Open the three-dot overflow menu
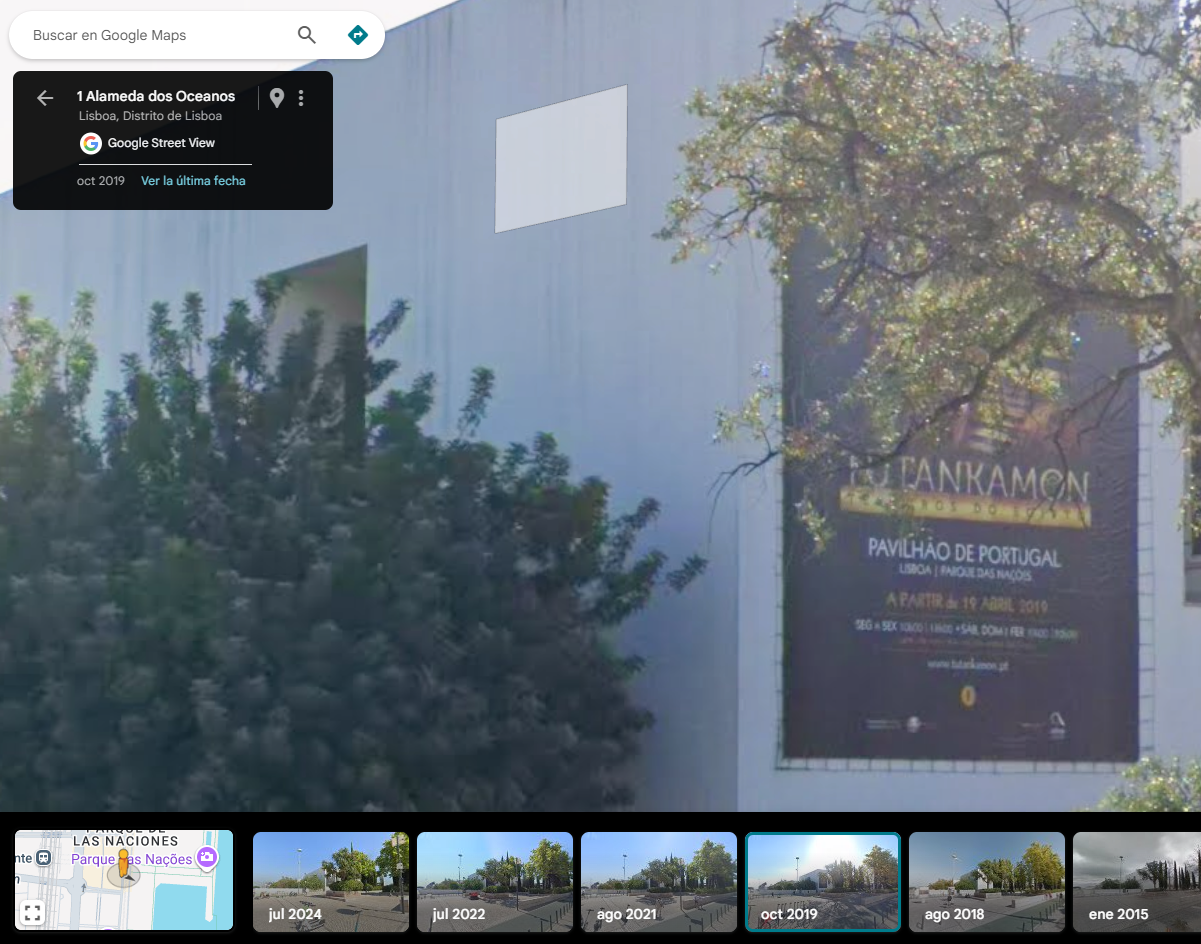Image resolution: width=1201 pixels, height=944 pixels. pos(301,97)
